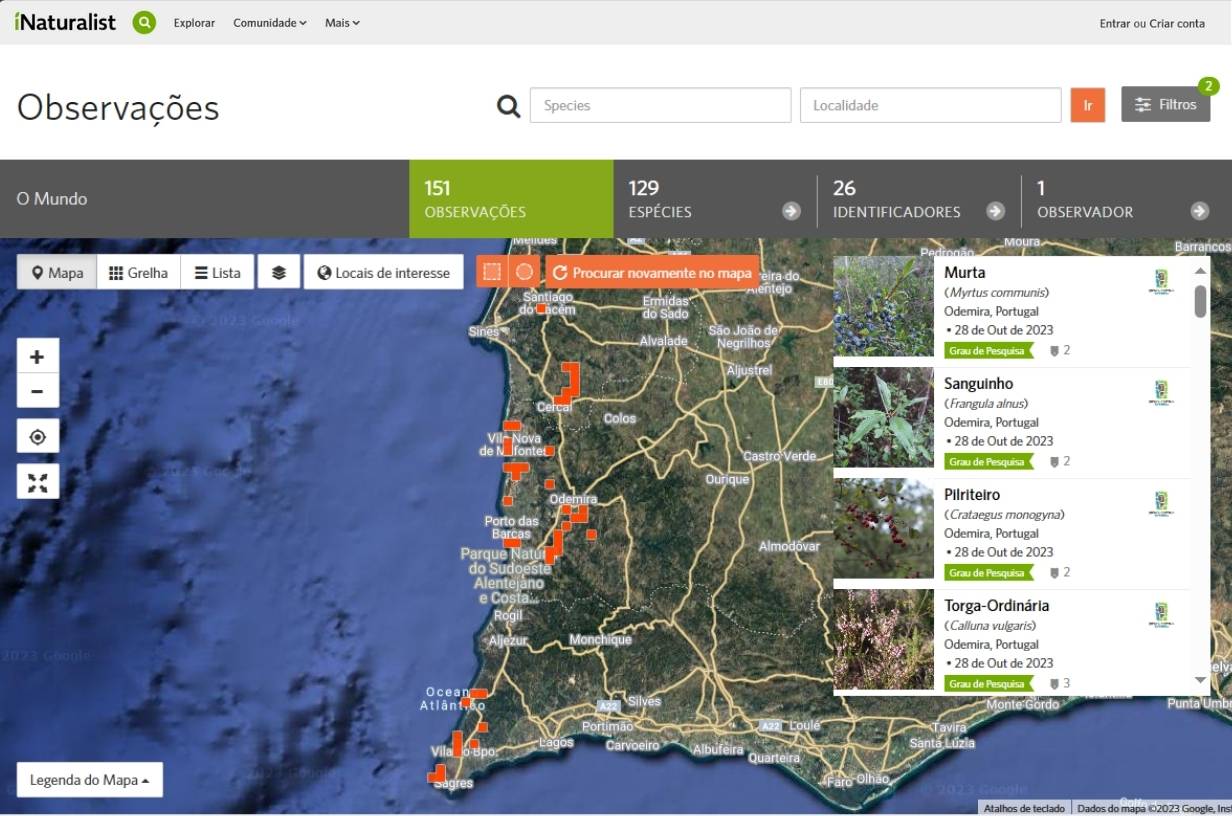Select the 151 Observações tab
This screenshot has height=816, width=1232.
coord(511,199)
